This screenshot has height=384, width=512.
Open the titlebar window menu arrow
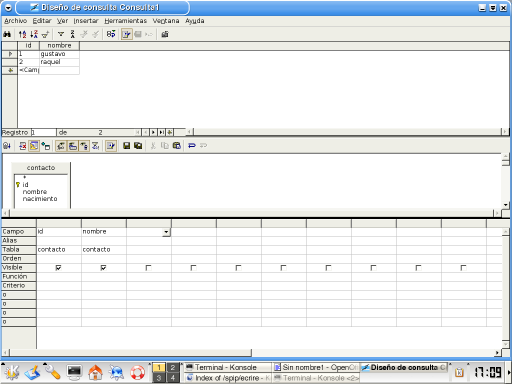pos(8,7)
